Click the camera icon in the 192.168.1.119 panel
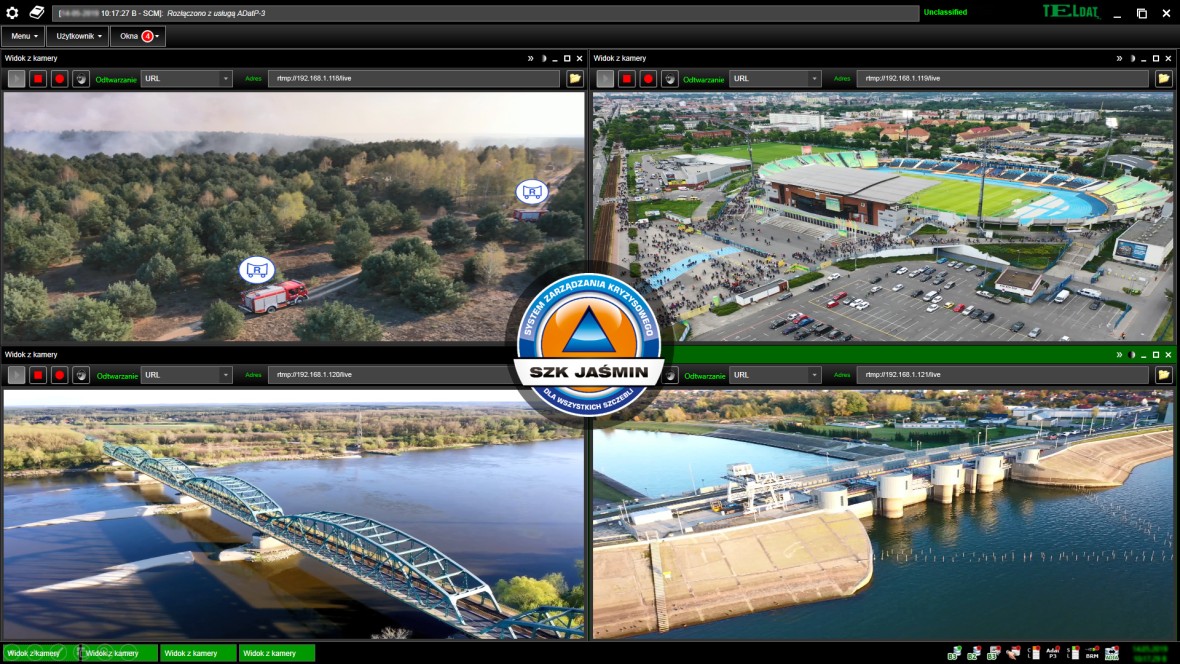This screenshot has height=664, width=1180. [x=670, y=78]
